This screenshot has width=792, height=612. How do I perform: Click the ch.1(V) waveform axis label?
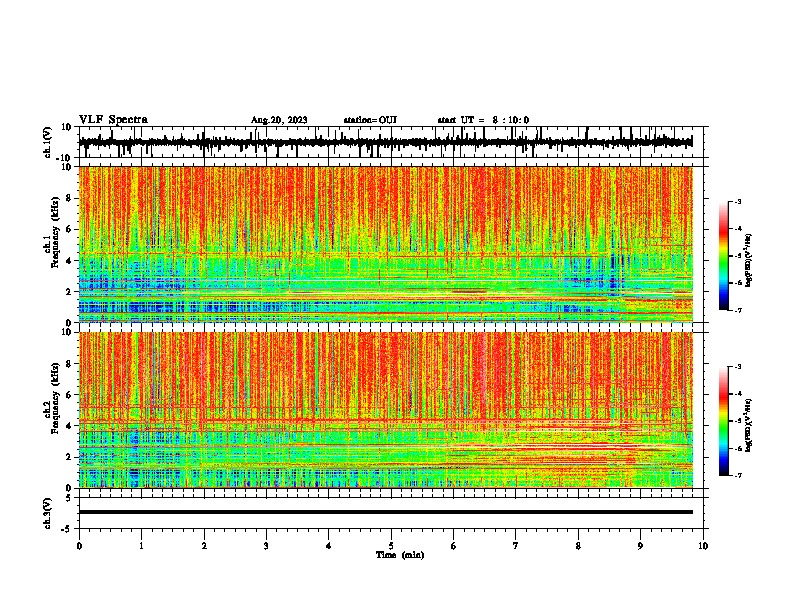(x=48, y=142)
